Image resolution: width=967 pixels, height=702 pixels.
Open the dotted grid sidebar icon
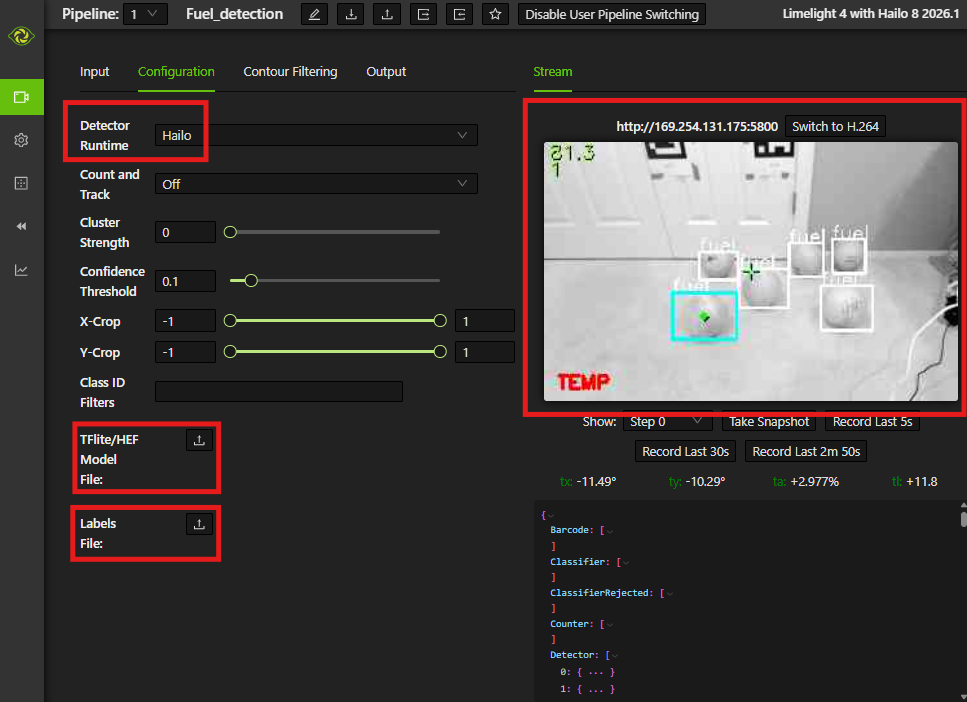(x=22, y=183)
